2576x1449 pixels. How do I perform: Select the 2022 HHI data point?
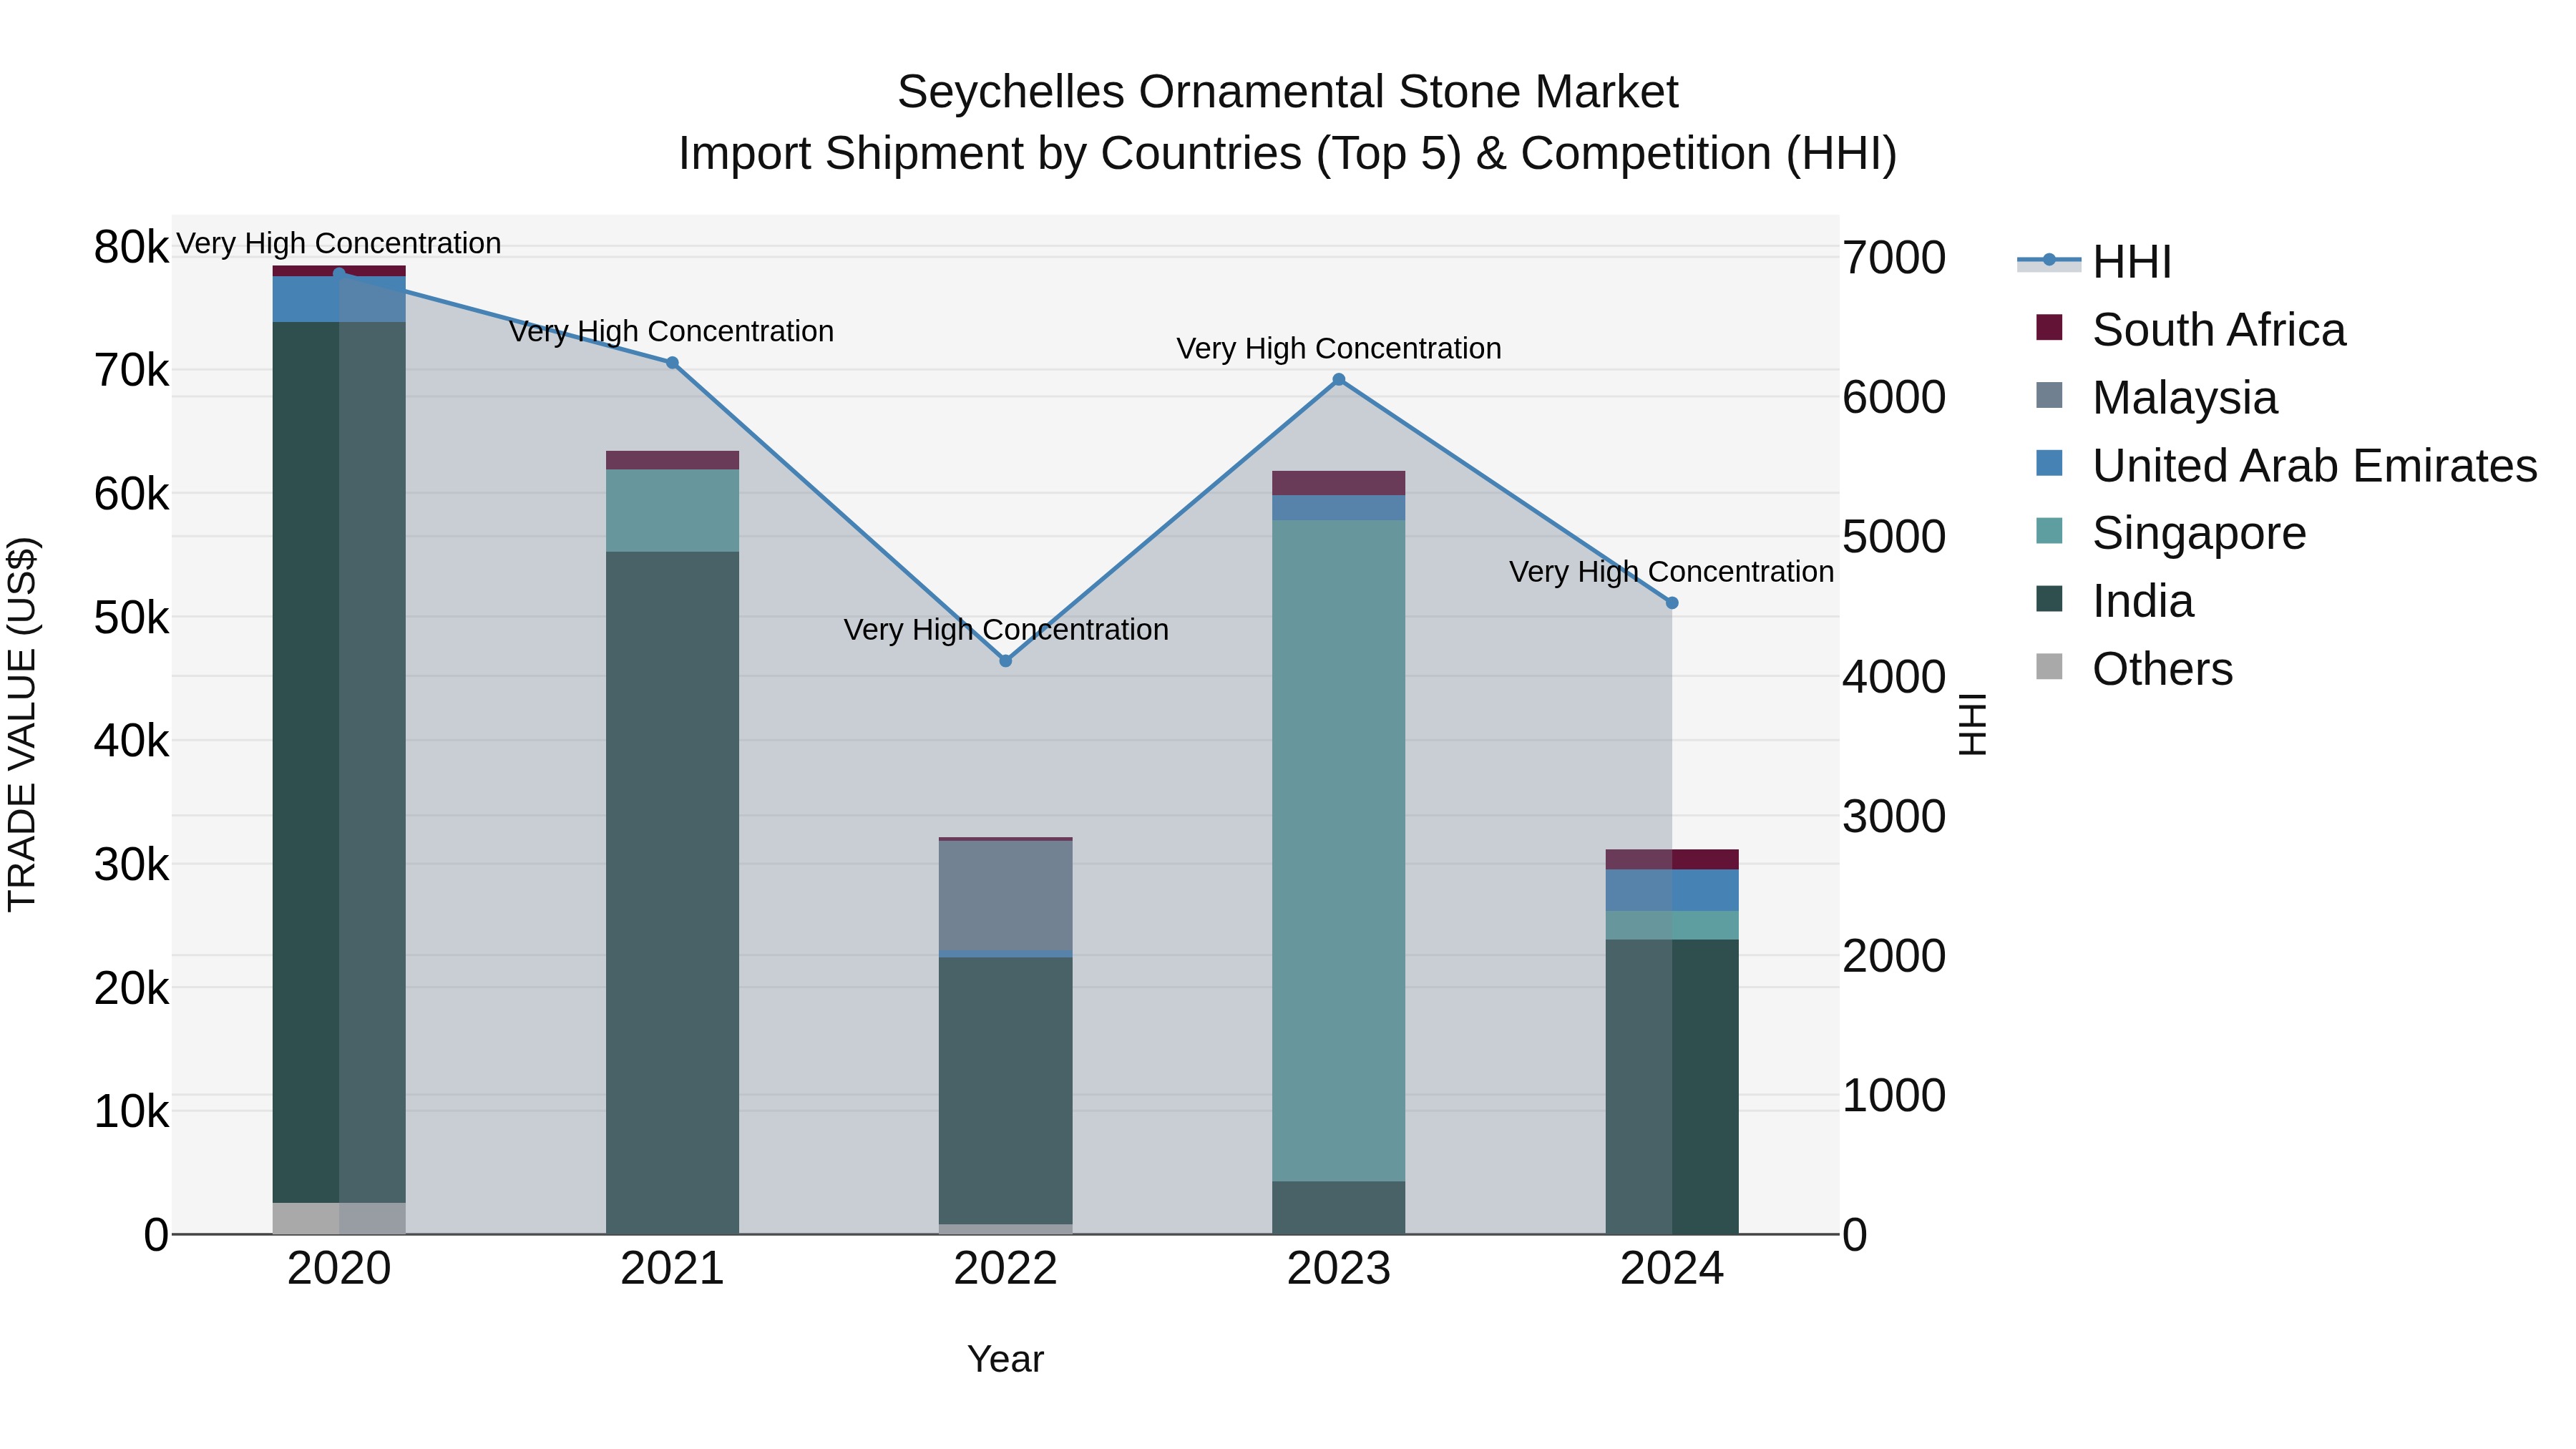(x=1006, y=661)
